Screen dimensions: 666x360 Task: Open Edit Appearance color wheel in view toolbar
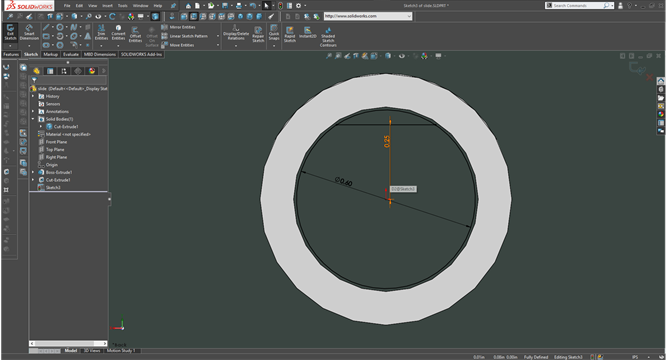coord(424,56)
